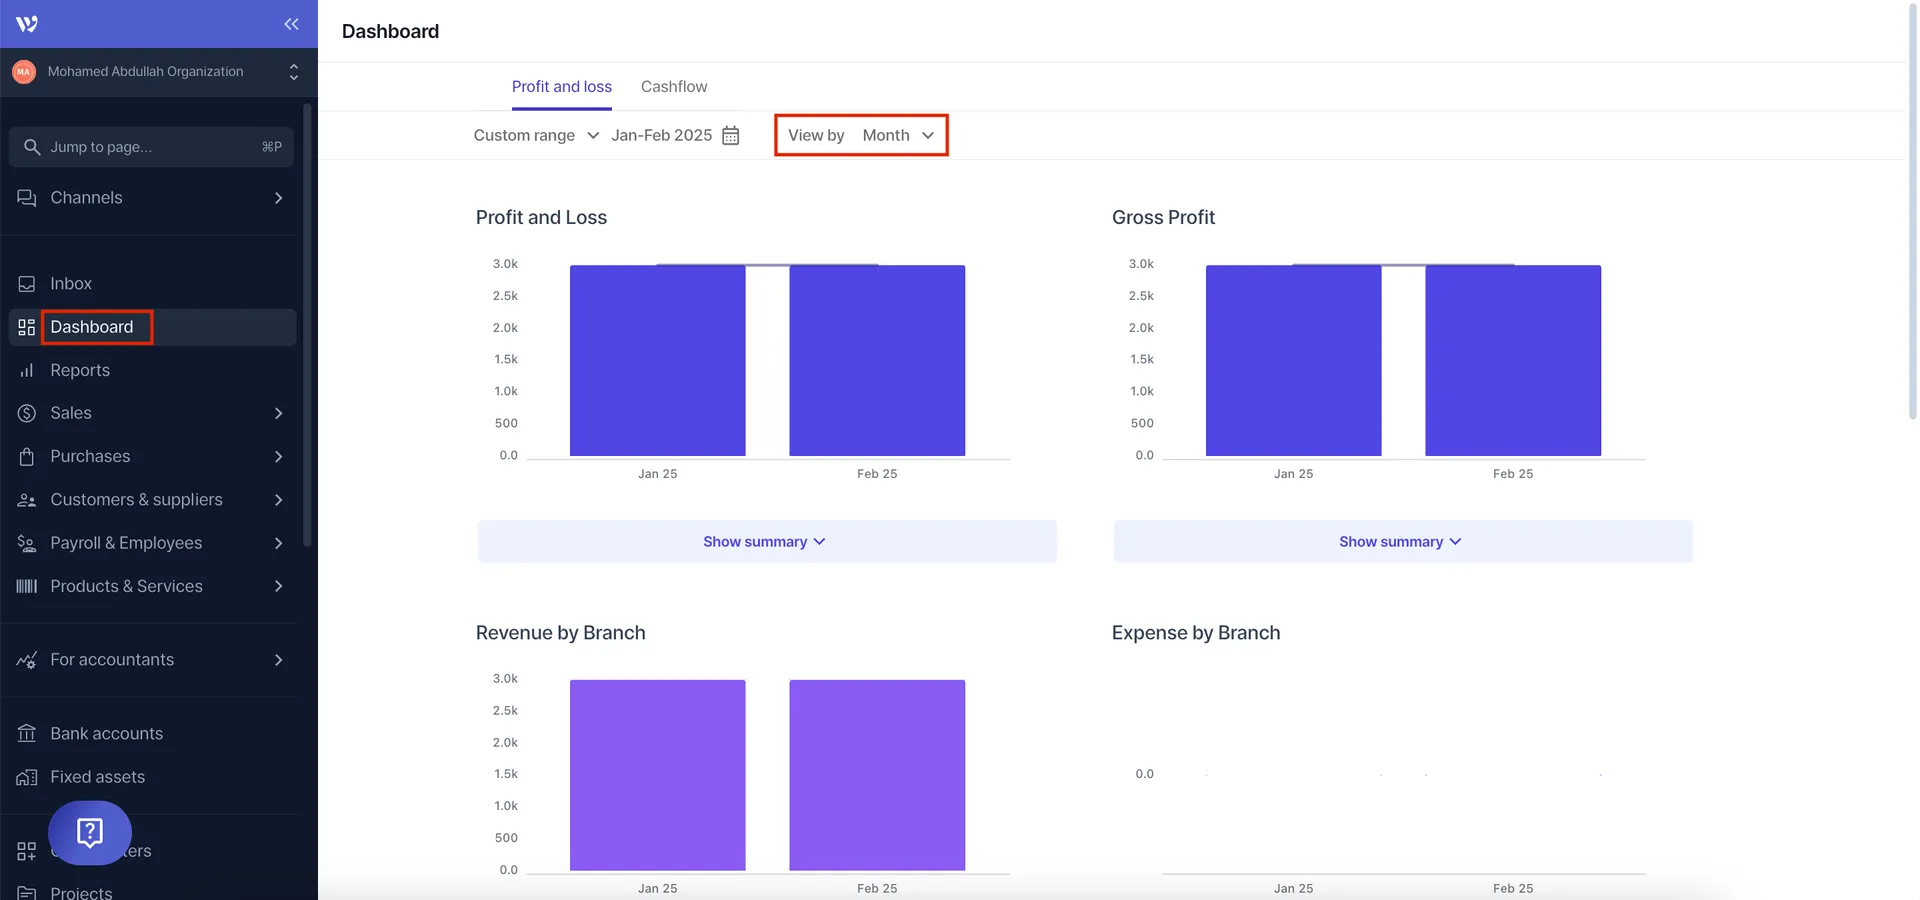Viewport: 1920px width, 900px height.
Task: Open the calendar icon next to Jan-Feb 2025
Action: click(730, 135)
